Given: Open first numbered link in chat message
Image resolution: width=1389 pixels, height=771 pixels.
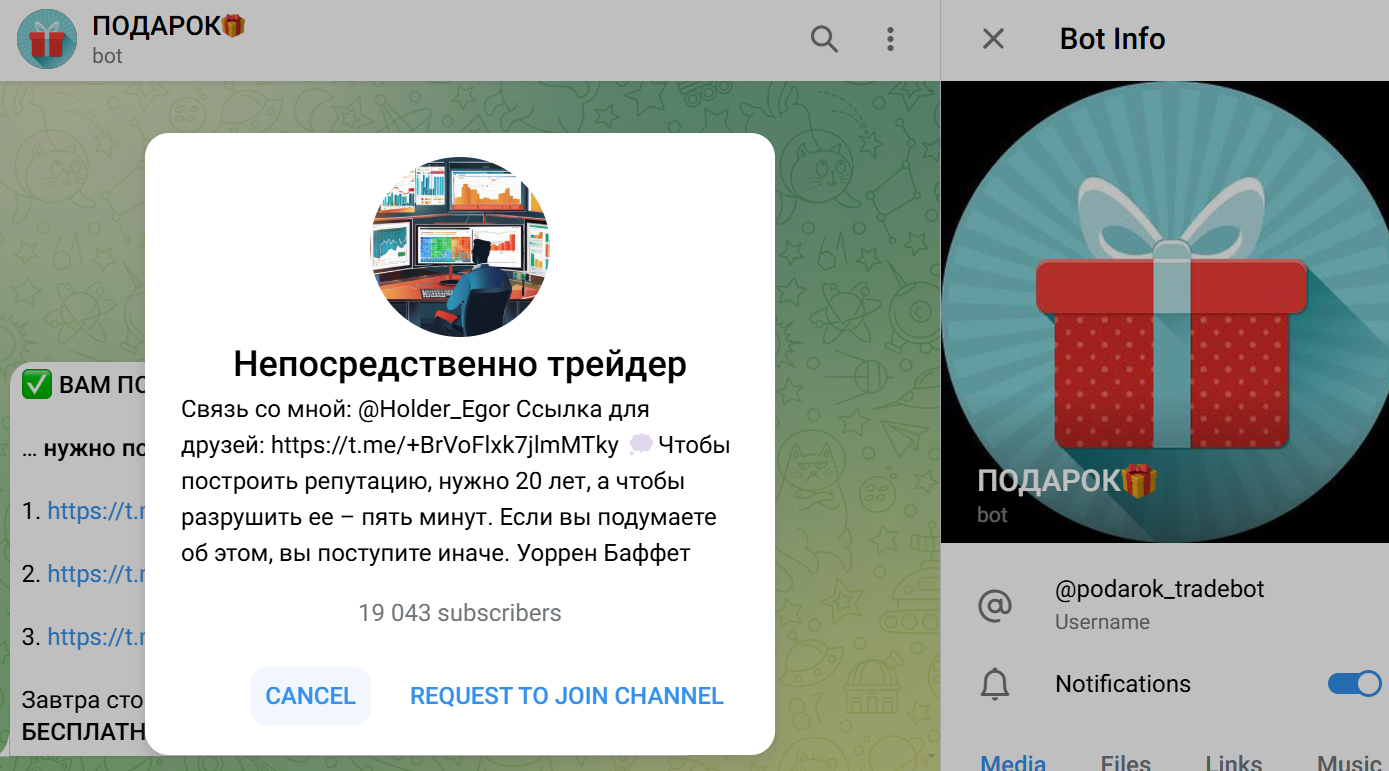Looking at the screenshot, I should point(97,511).
